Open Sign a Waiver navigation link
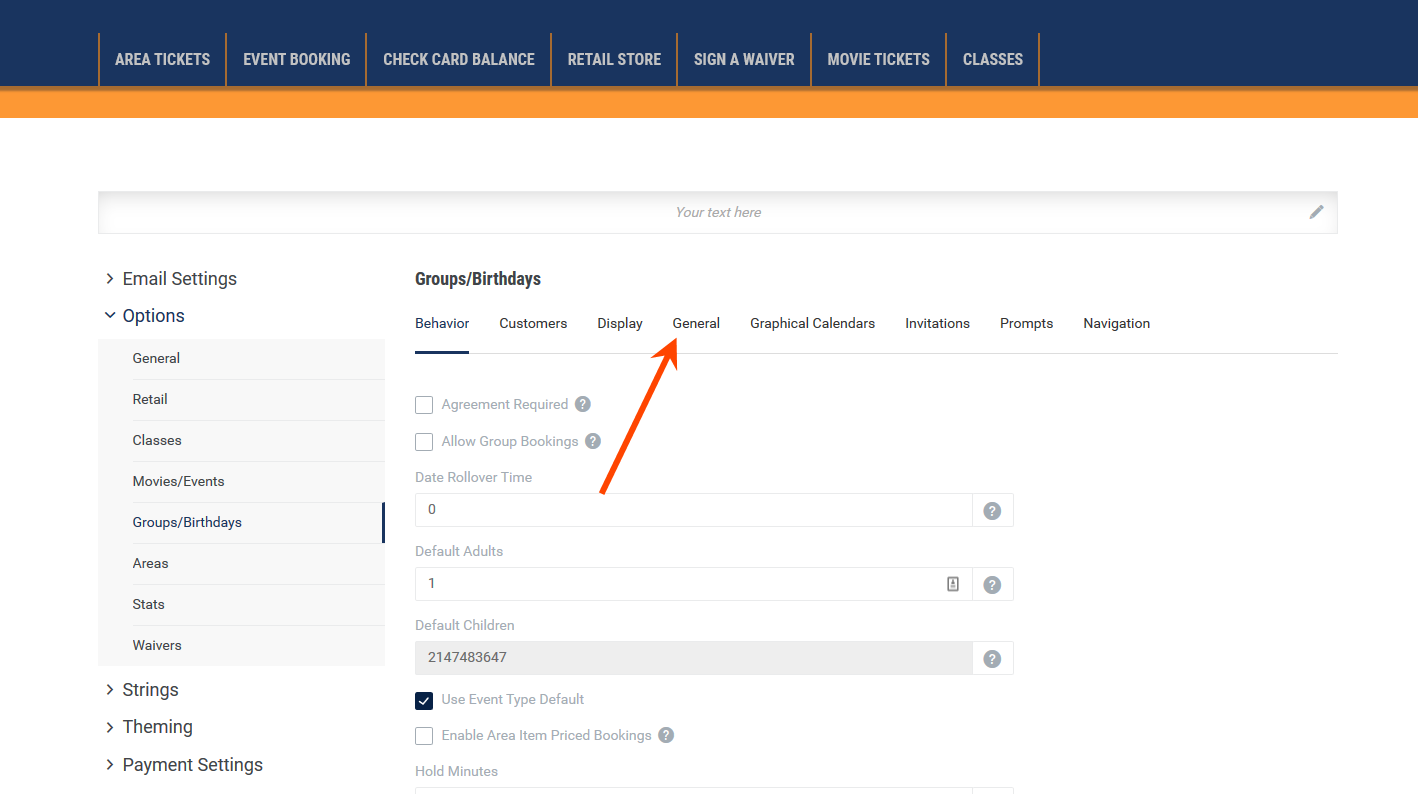The width and height of the screenshot is (1418, 794). click(x=744, y=60)
